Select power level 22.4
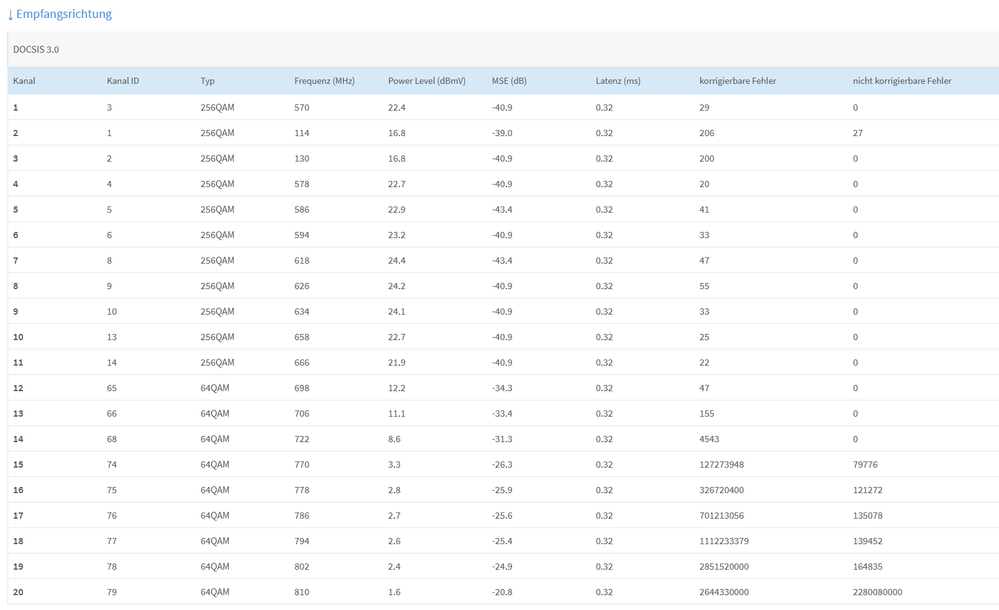The width and height of the screenshot is (999, 610). (x=397, y=108)
